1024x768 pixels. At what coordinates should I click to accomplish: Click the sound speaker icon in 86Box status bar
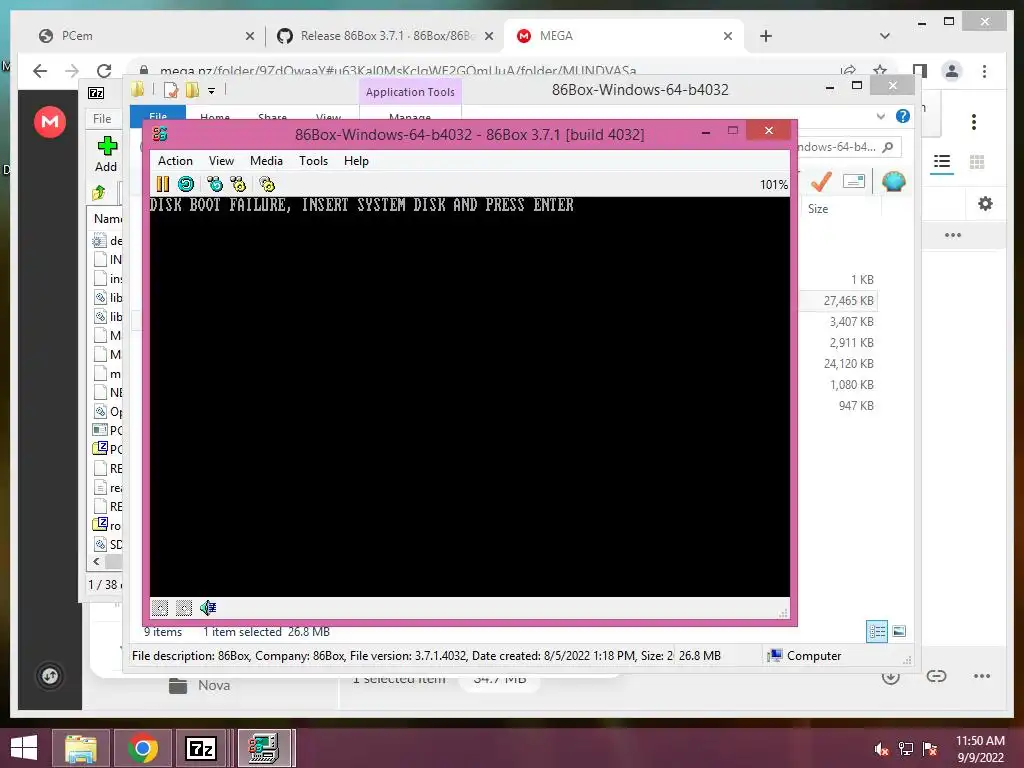[x=208, y=608]
